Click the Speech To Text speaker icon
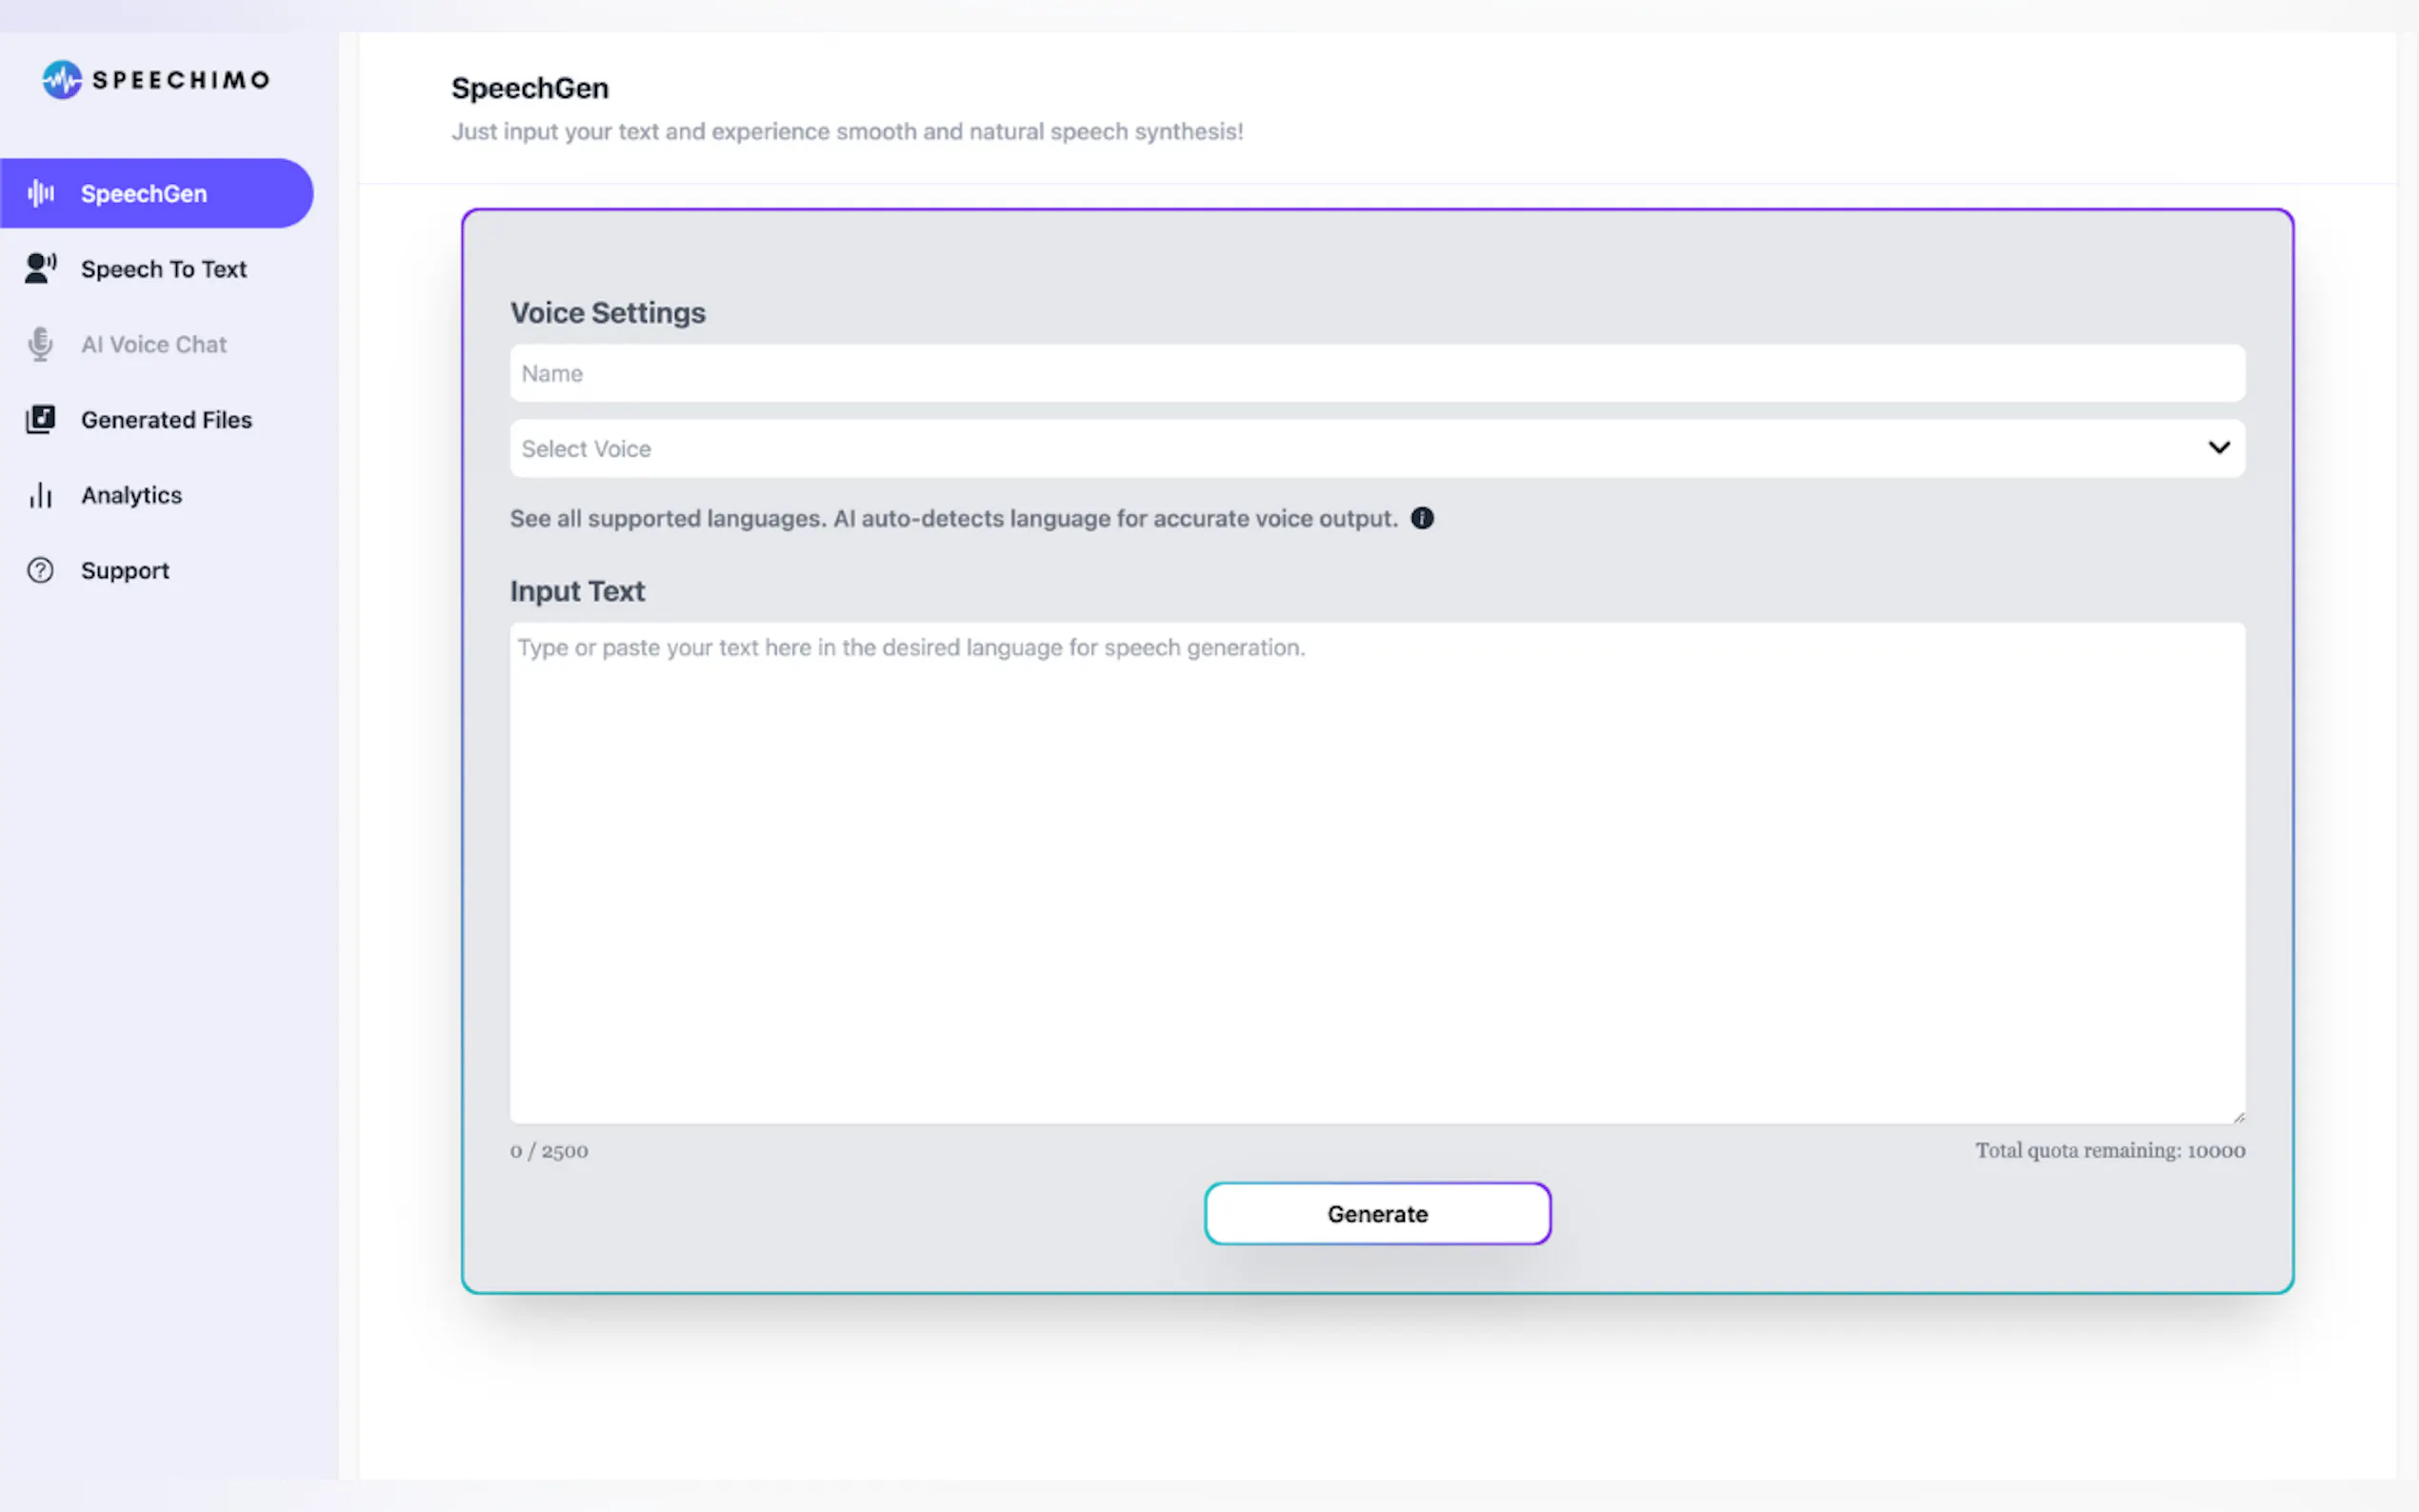The image size is (2419, 1512). (40, 268)
